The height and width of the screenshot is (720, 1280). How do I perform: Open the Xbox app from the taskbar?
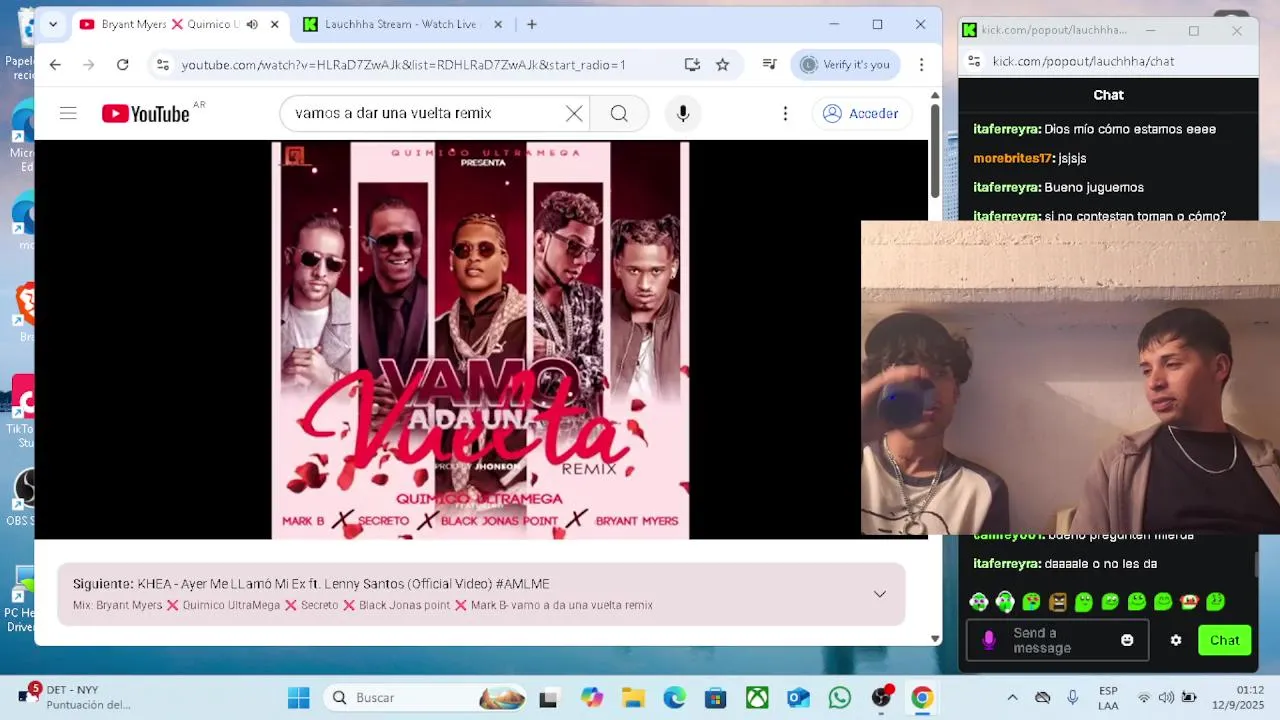[x=757, y=697]
